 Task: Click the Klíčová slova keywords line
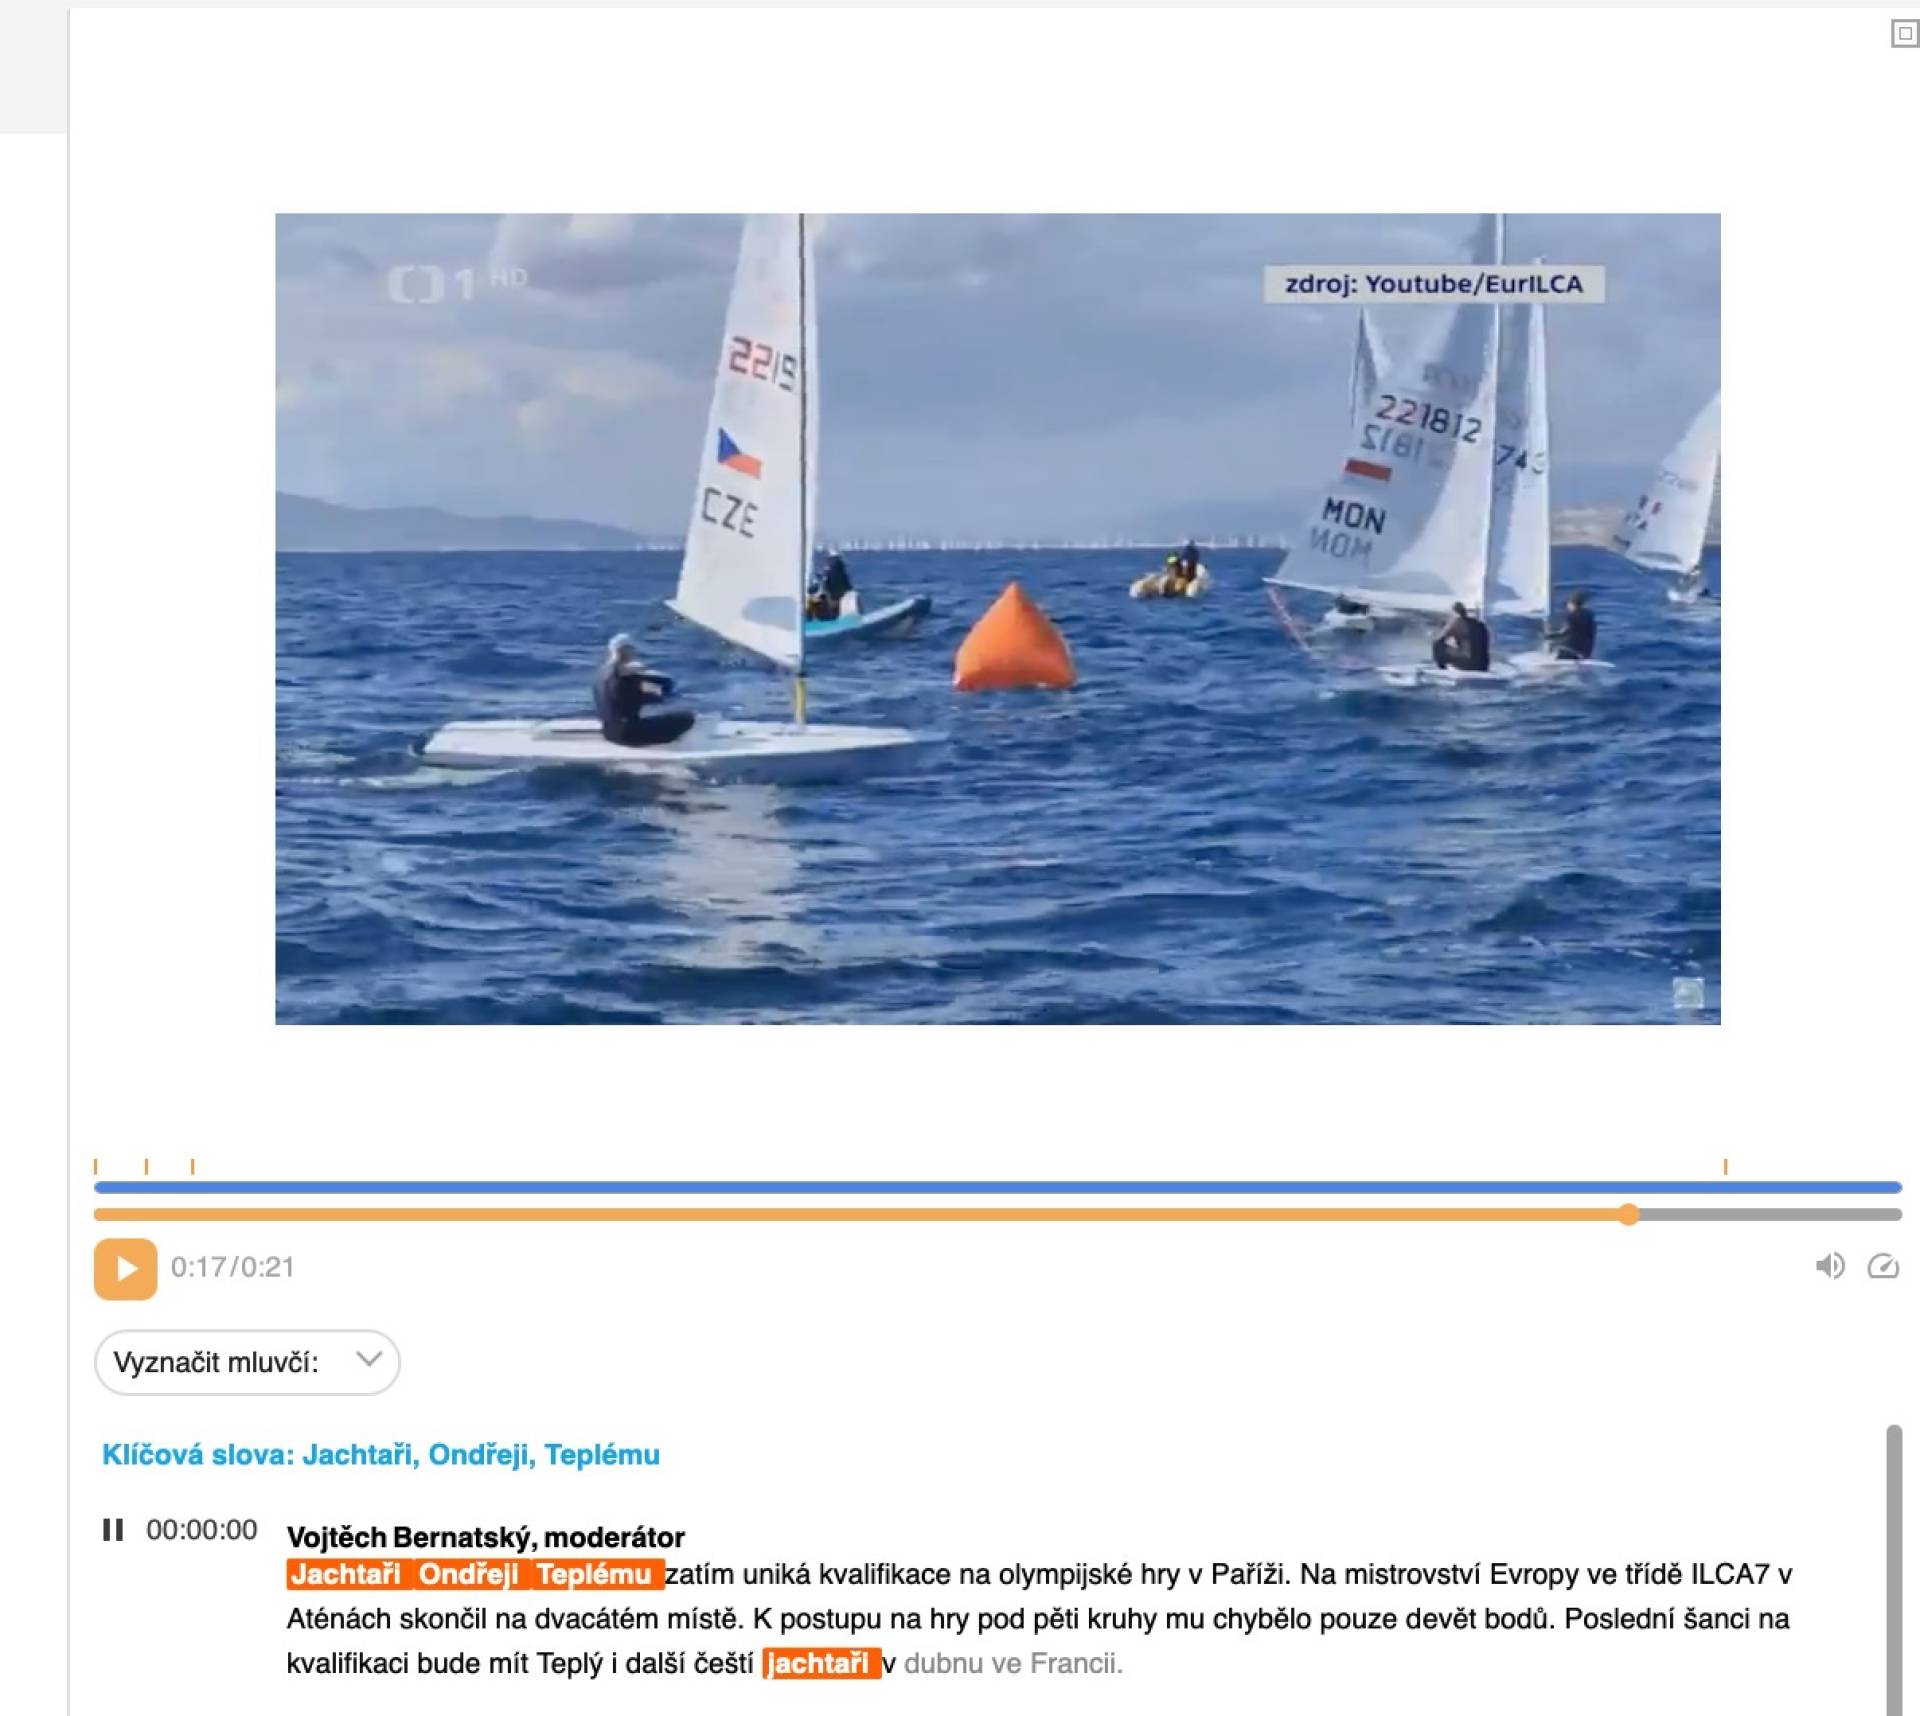[x=381, y=1454]
